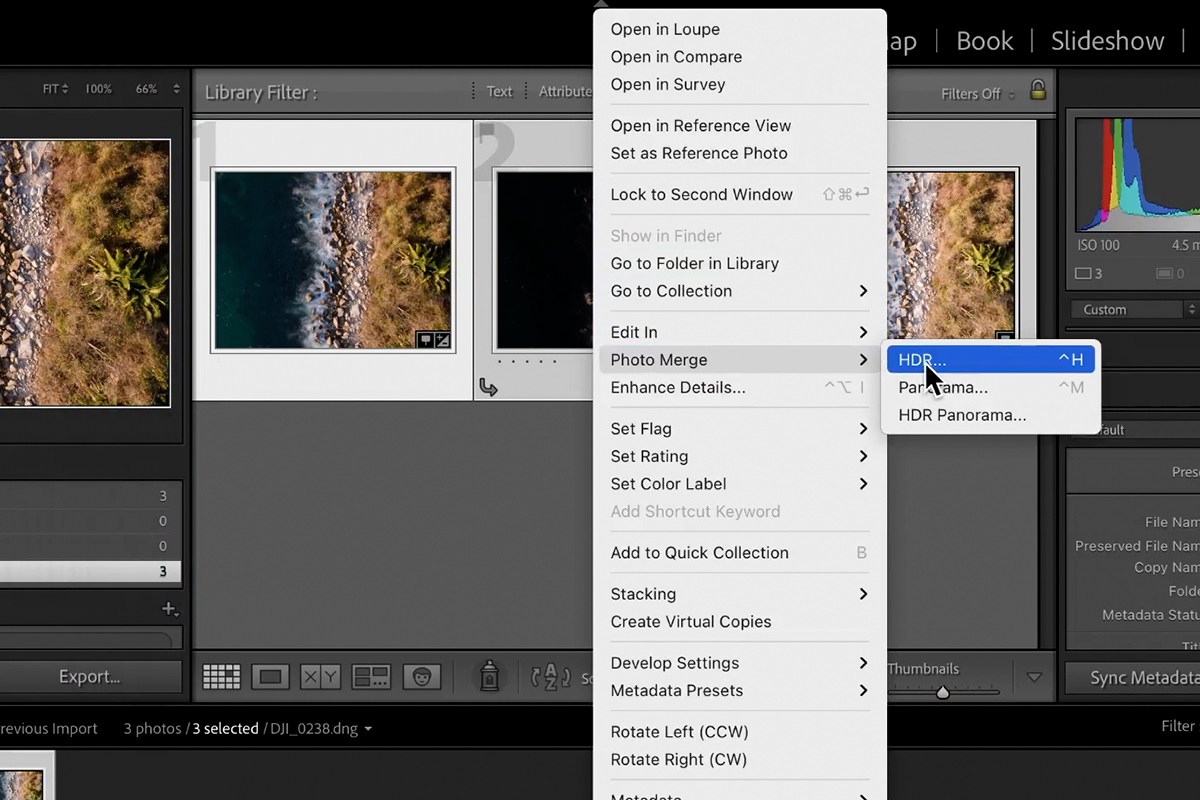Select Text in Library Filter
1200x800 pixels.
coord(499,91)
